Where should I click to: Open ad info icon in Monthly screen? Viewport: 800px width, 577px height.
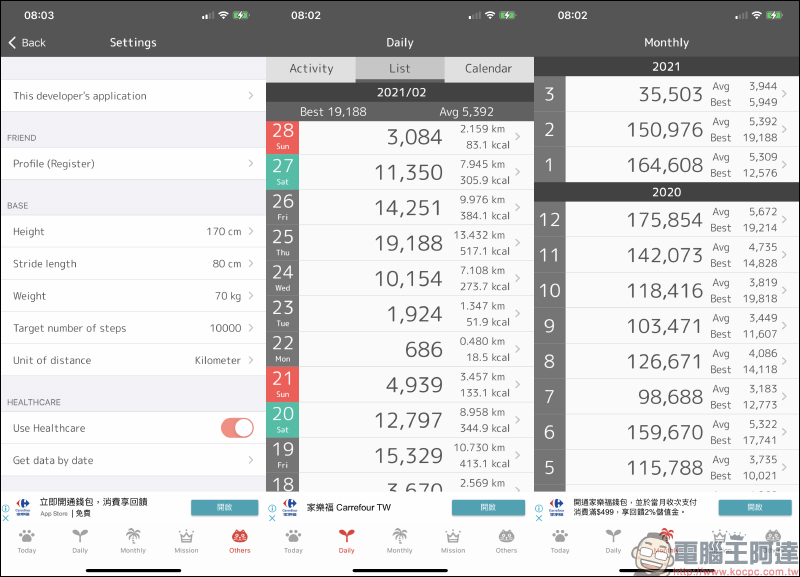coord(539,508)
